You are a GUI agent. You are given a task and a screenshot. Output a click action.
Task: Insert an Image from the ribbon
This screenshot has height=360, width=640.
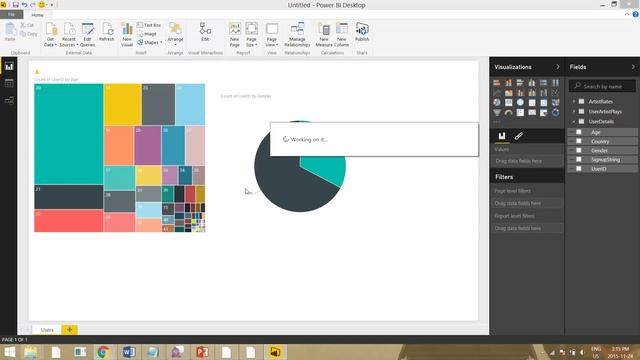(147, 34)
